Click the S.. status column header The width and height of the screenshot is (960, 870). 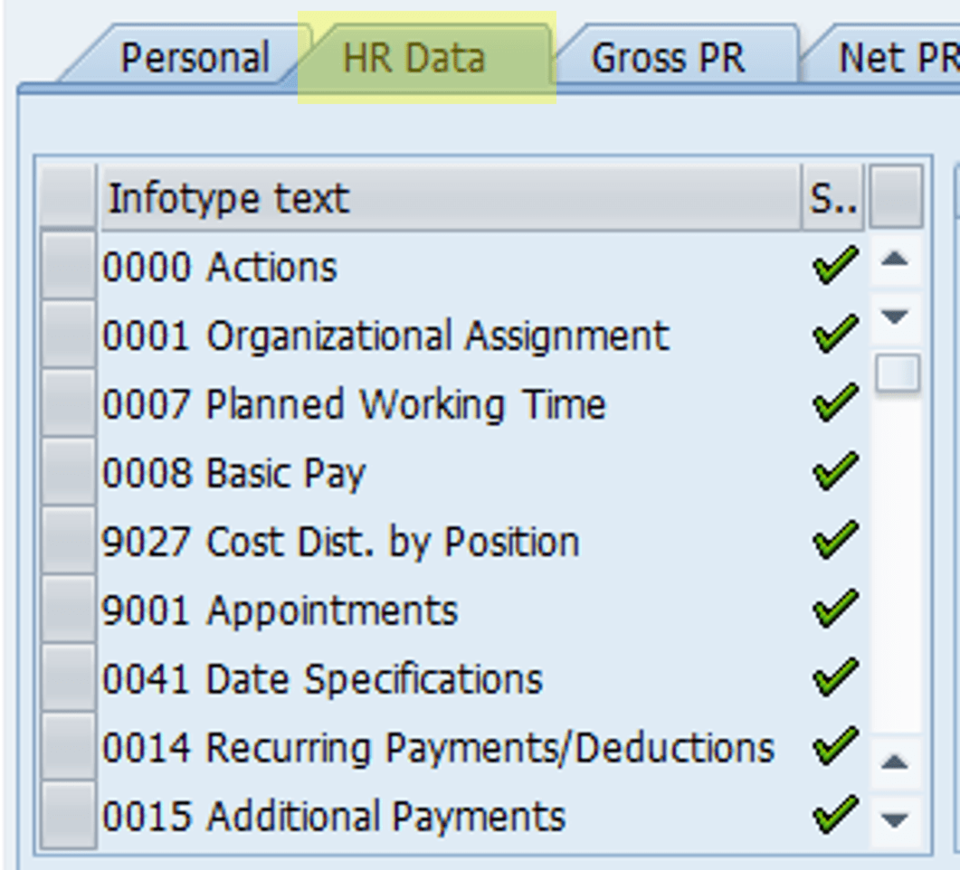point(833,197)
